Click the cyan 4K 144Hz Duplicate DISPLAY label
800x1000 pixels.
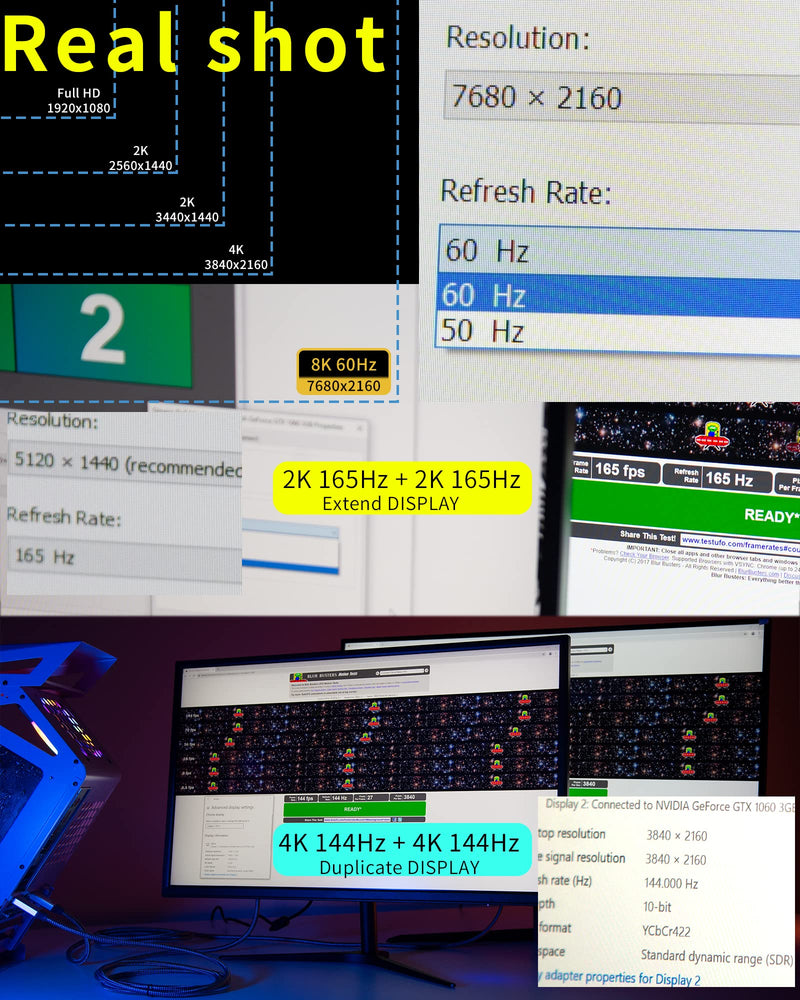pos(402,851)
